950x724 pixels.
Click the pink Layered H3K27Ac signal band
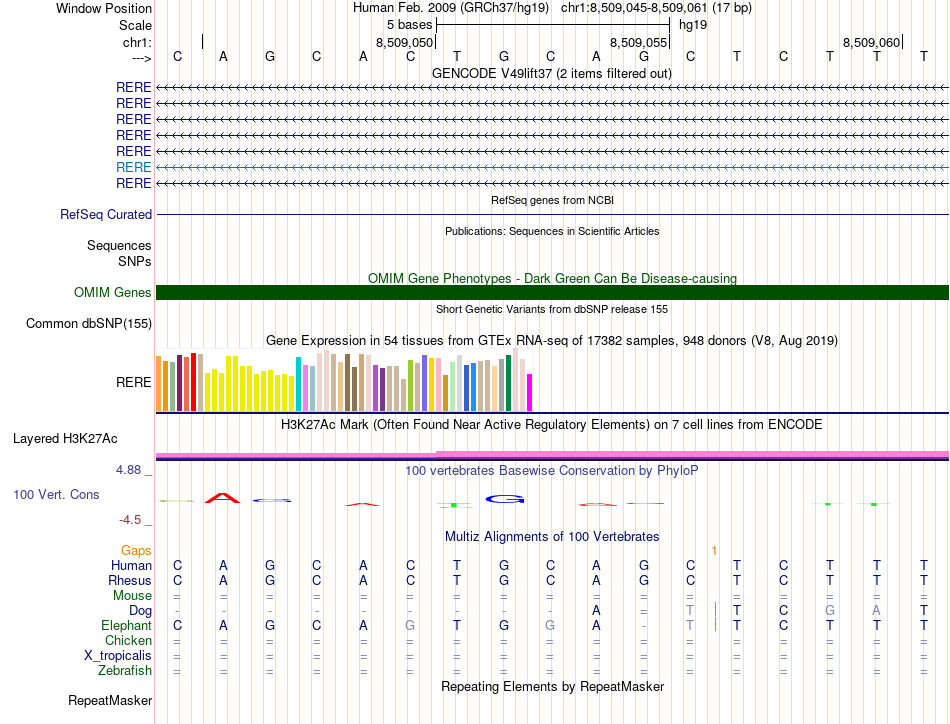point(552,454)
